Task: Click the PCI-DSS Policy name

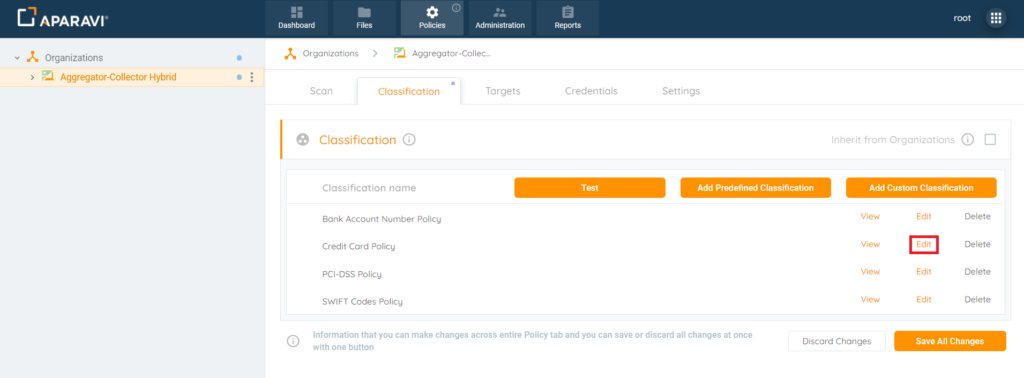Action: (x=352, y=274)
